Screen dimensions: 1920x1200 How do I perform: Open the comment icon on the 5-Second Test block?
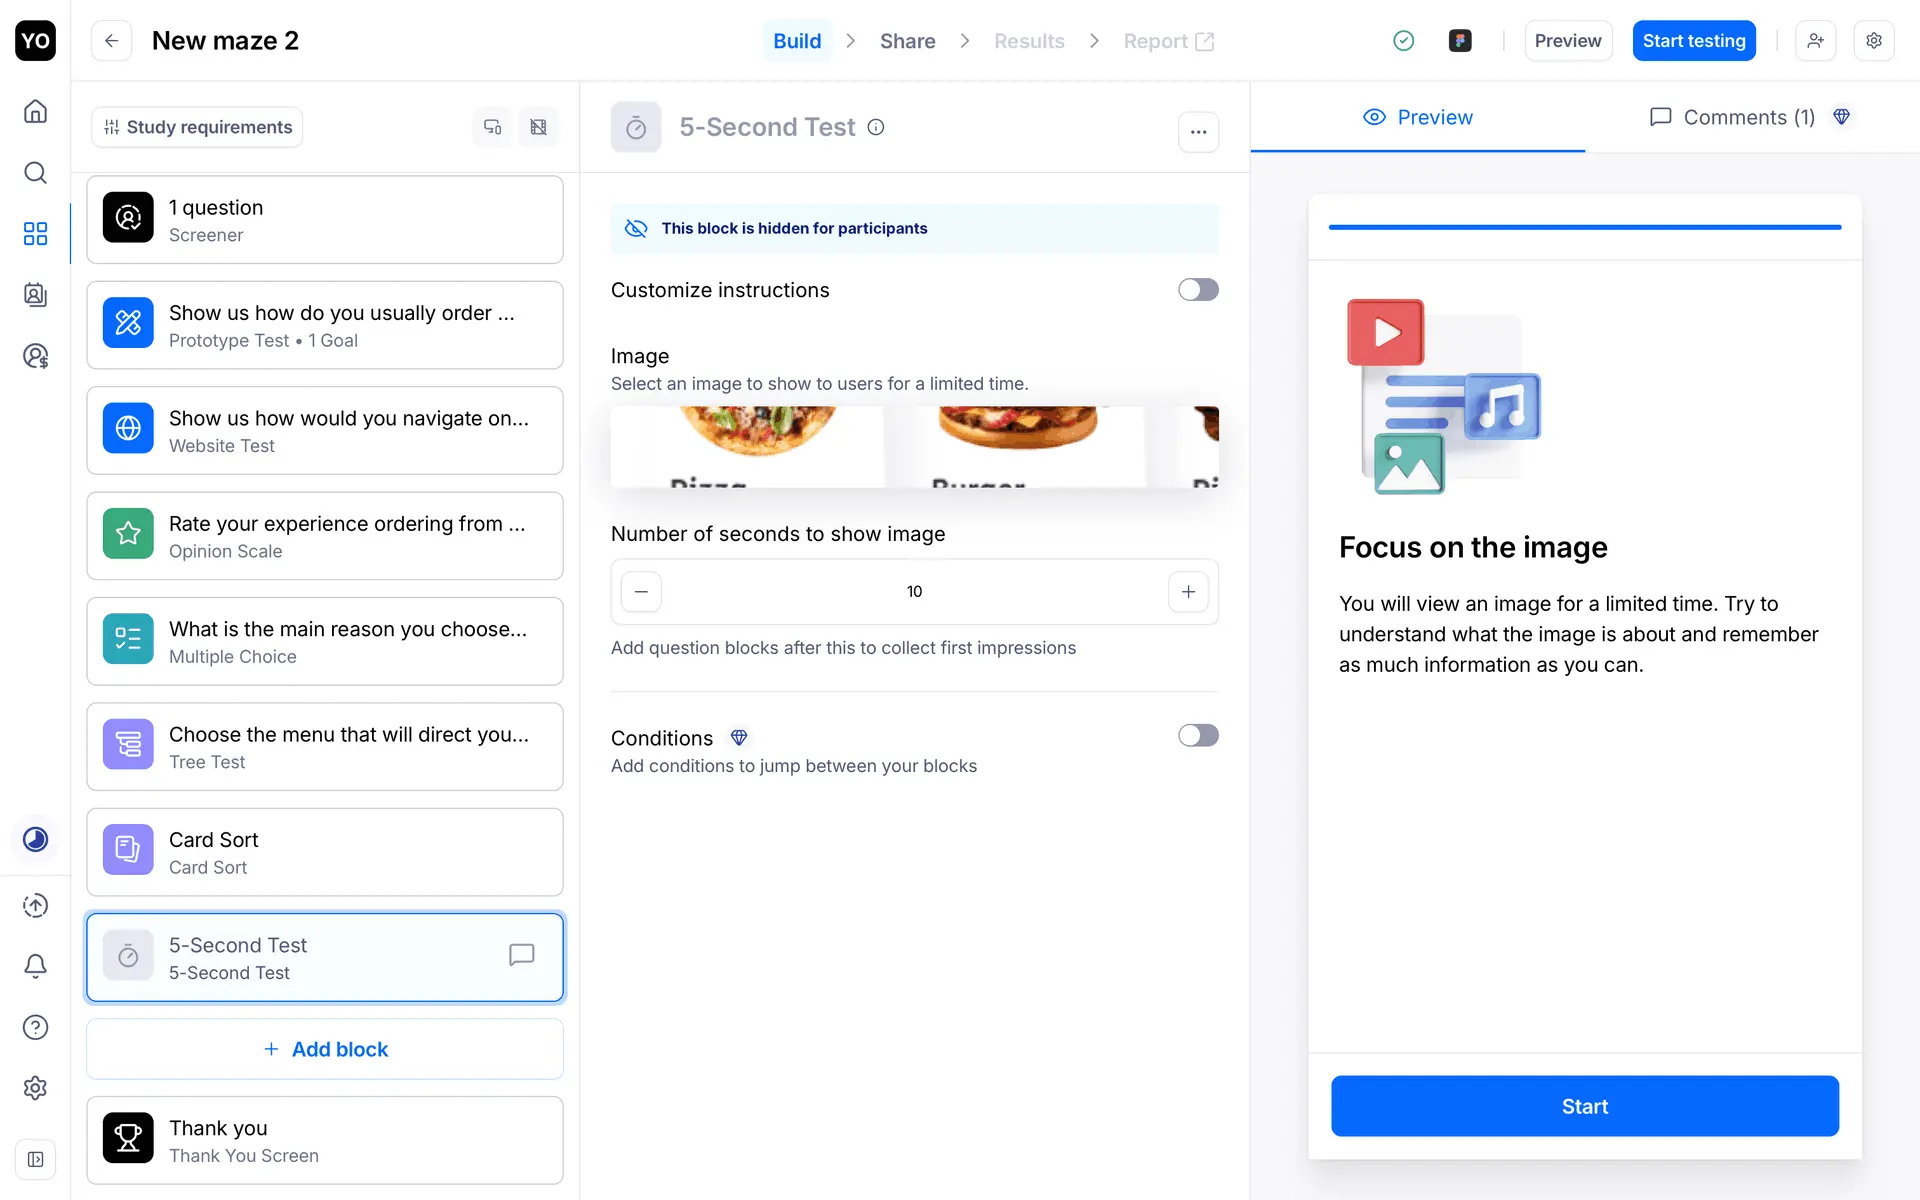[521, 955]
